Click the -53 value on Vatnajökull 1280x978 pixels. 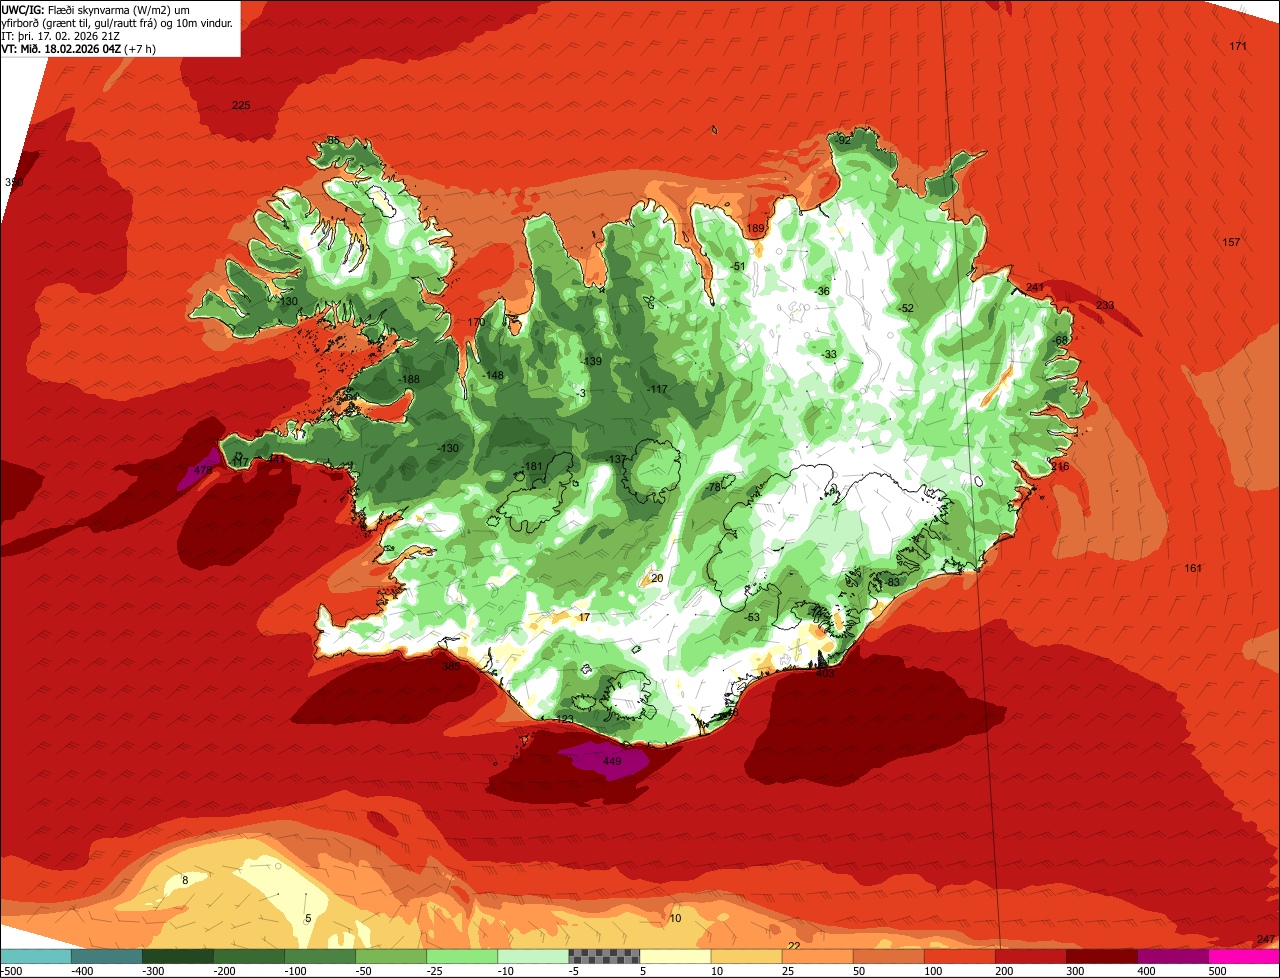click(x=751, y=617)
